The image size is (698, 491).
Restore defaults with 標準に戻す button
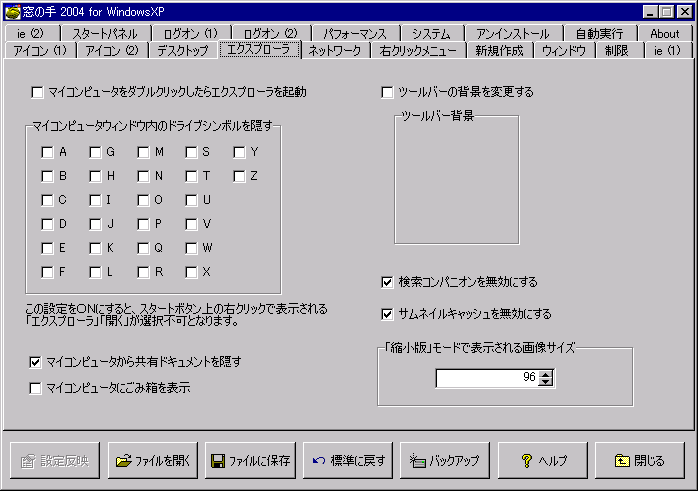point(348,460)
